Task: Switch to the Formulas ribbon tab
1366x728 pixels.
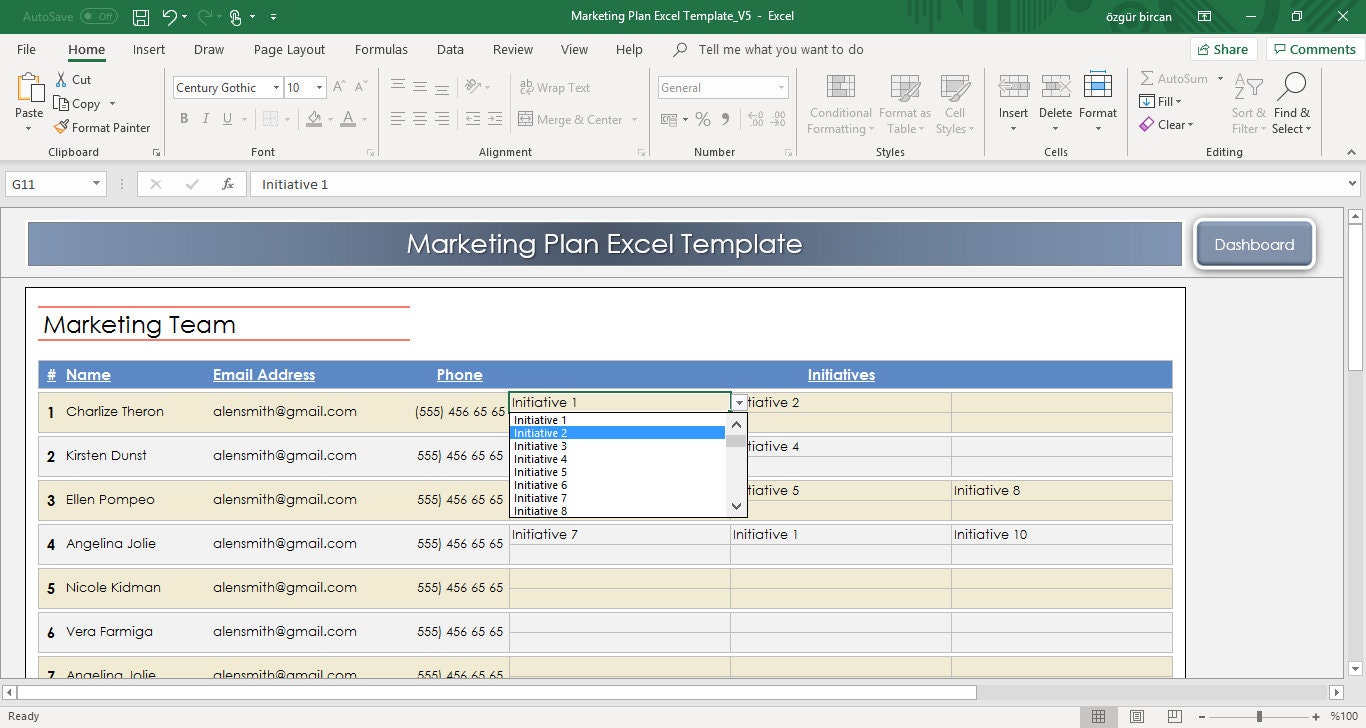Action: 381,49
